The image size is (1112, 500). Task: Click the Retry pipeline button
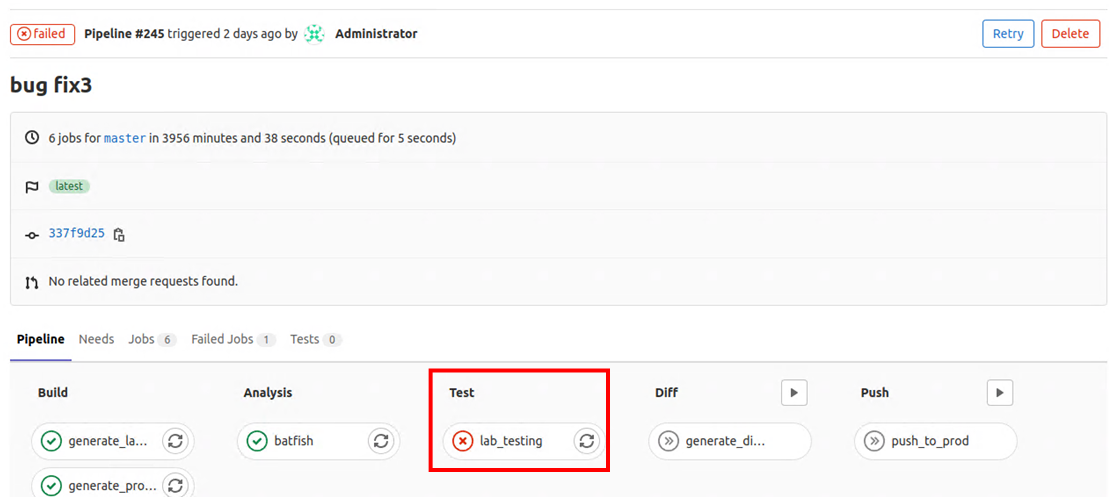1007,34
